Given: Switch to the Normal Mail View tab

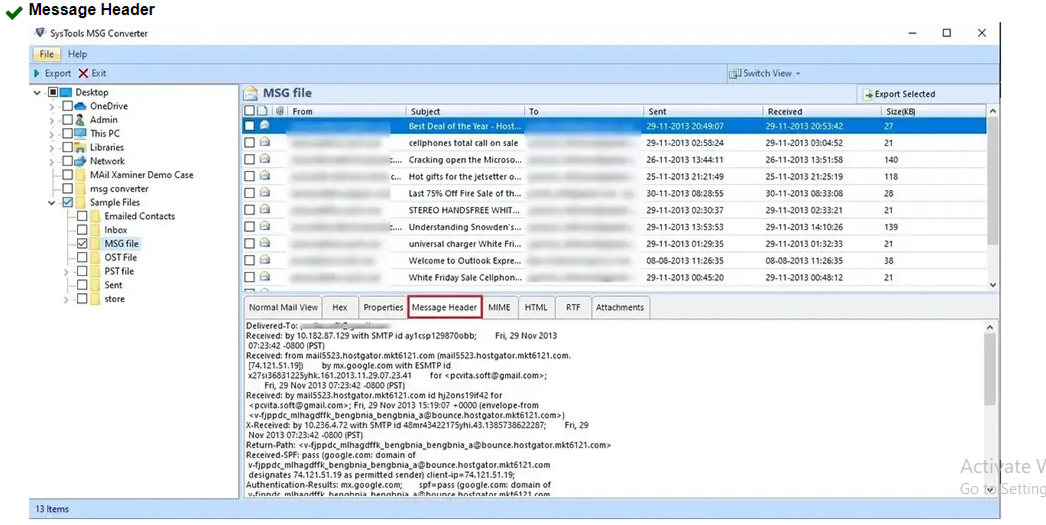Looking at the screenshot, I should point(284,308).
